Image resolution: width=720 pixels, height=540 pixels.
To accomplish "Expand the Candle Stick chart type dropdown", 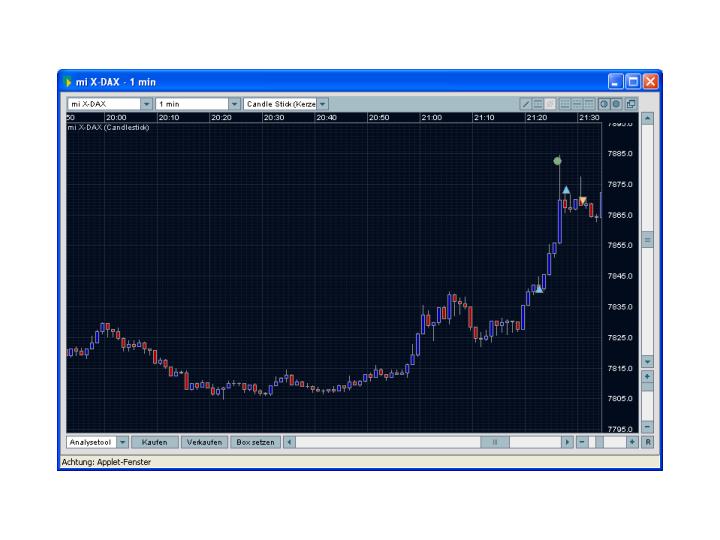I will [322, 104].
